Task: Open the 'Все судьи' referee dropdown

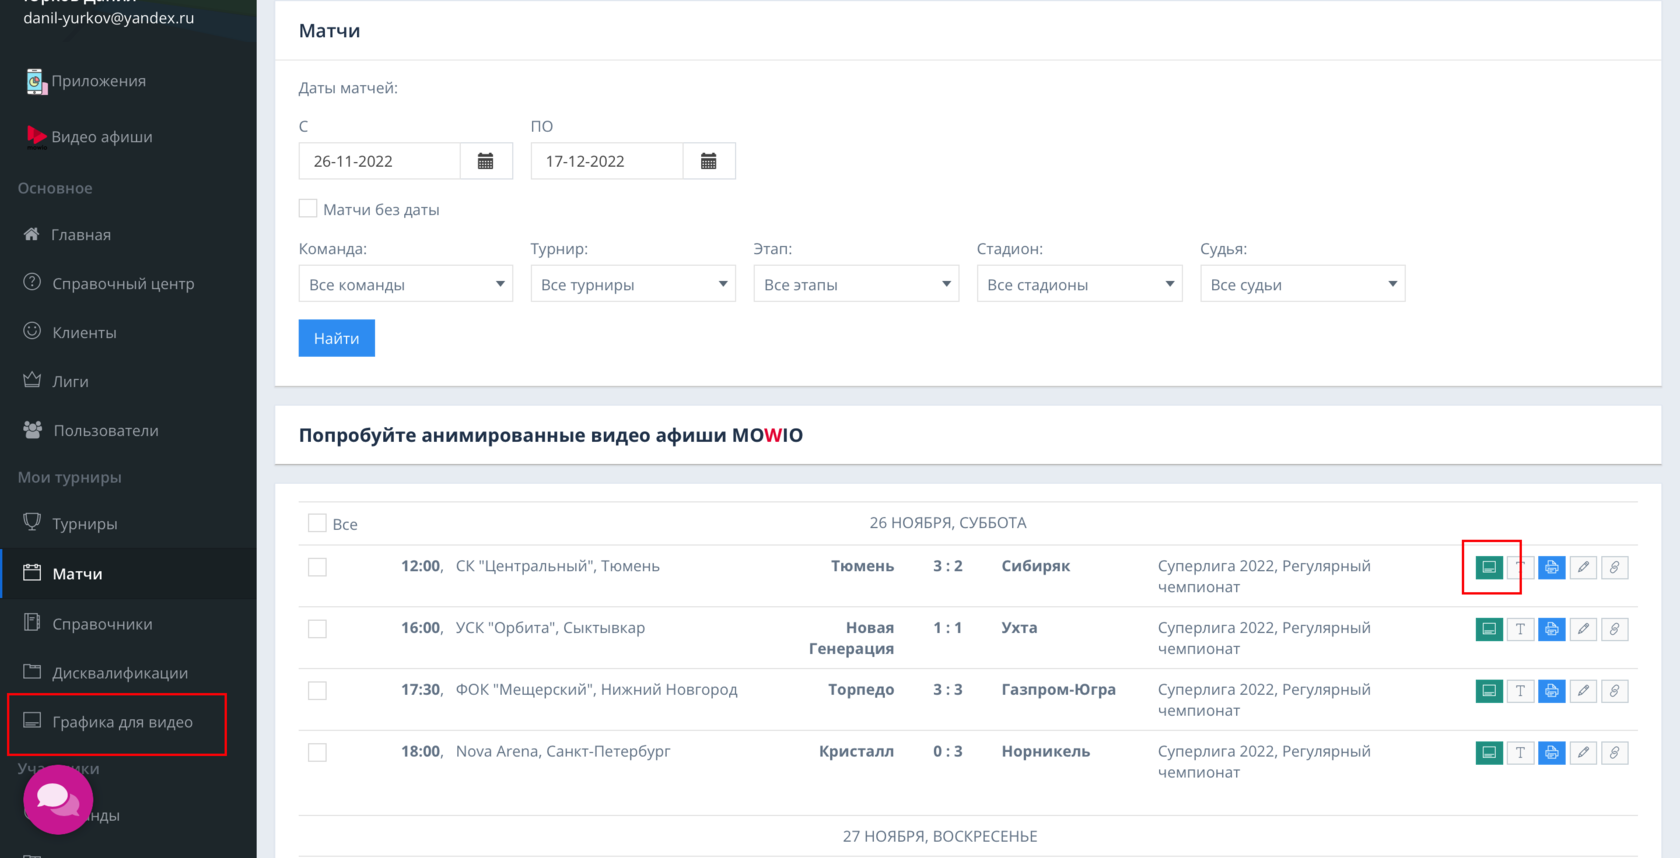Action: pos(1303,284)
